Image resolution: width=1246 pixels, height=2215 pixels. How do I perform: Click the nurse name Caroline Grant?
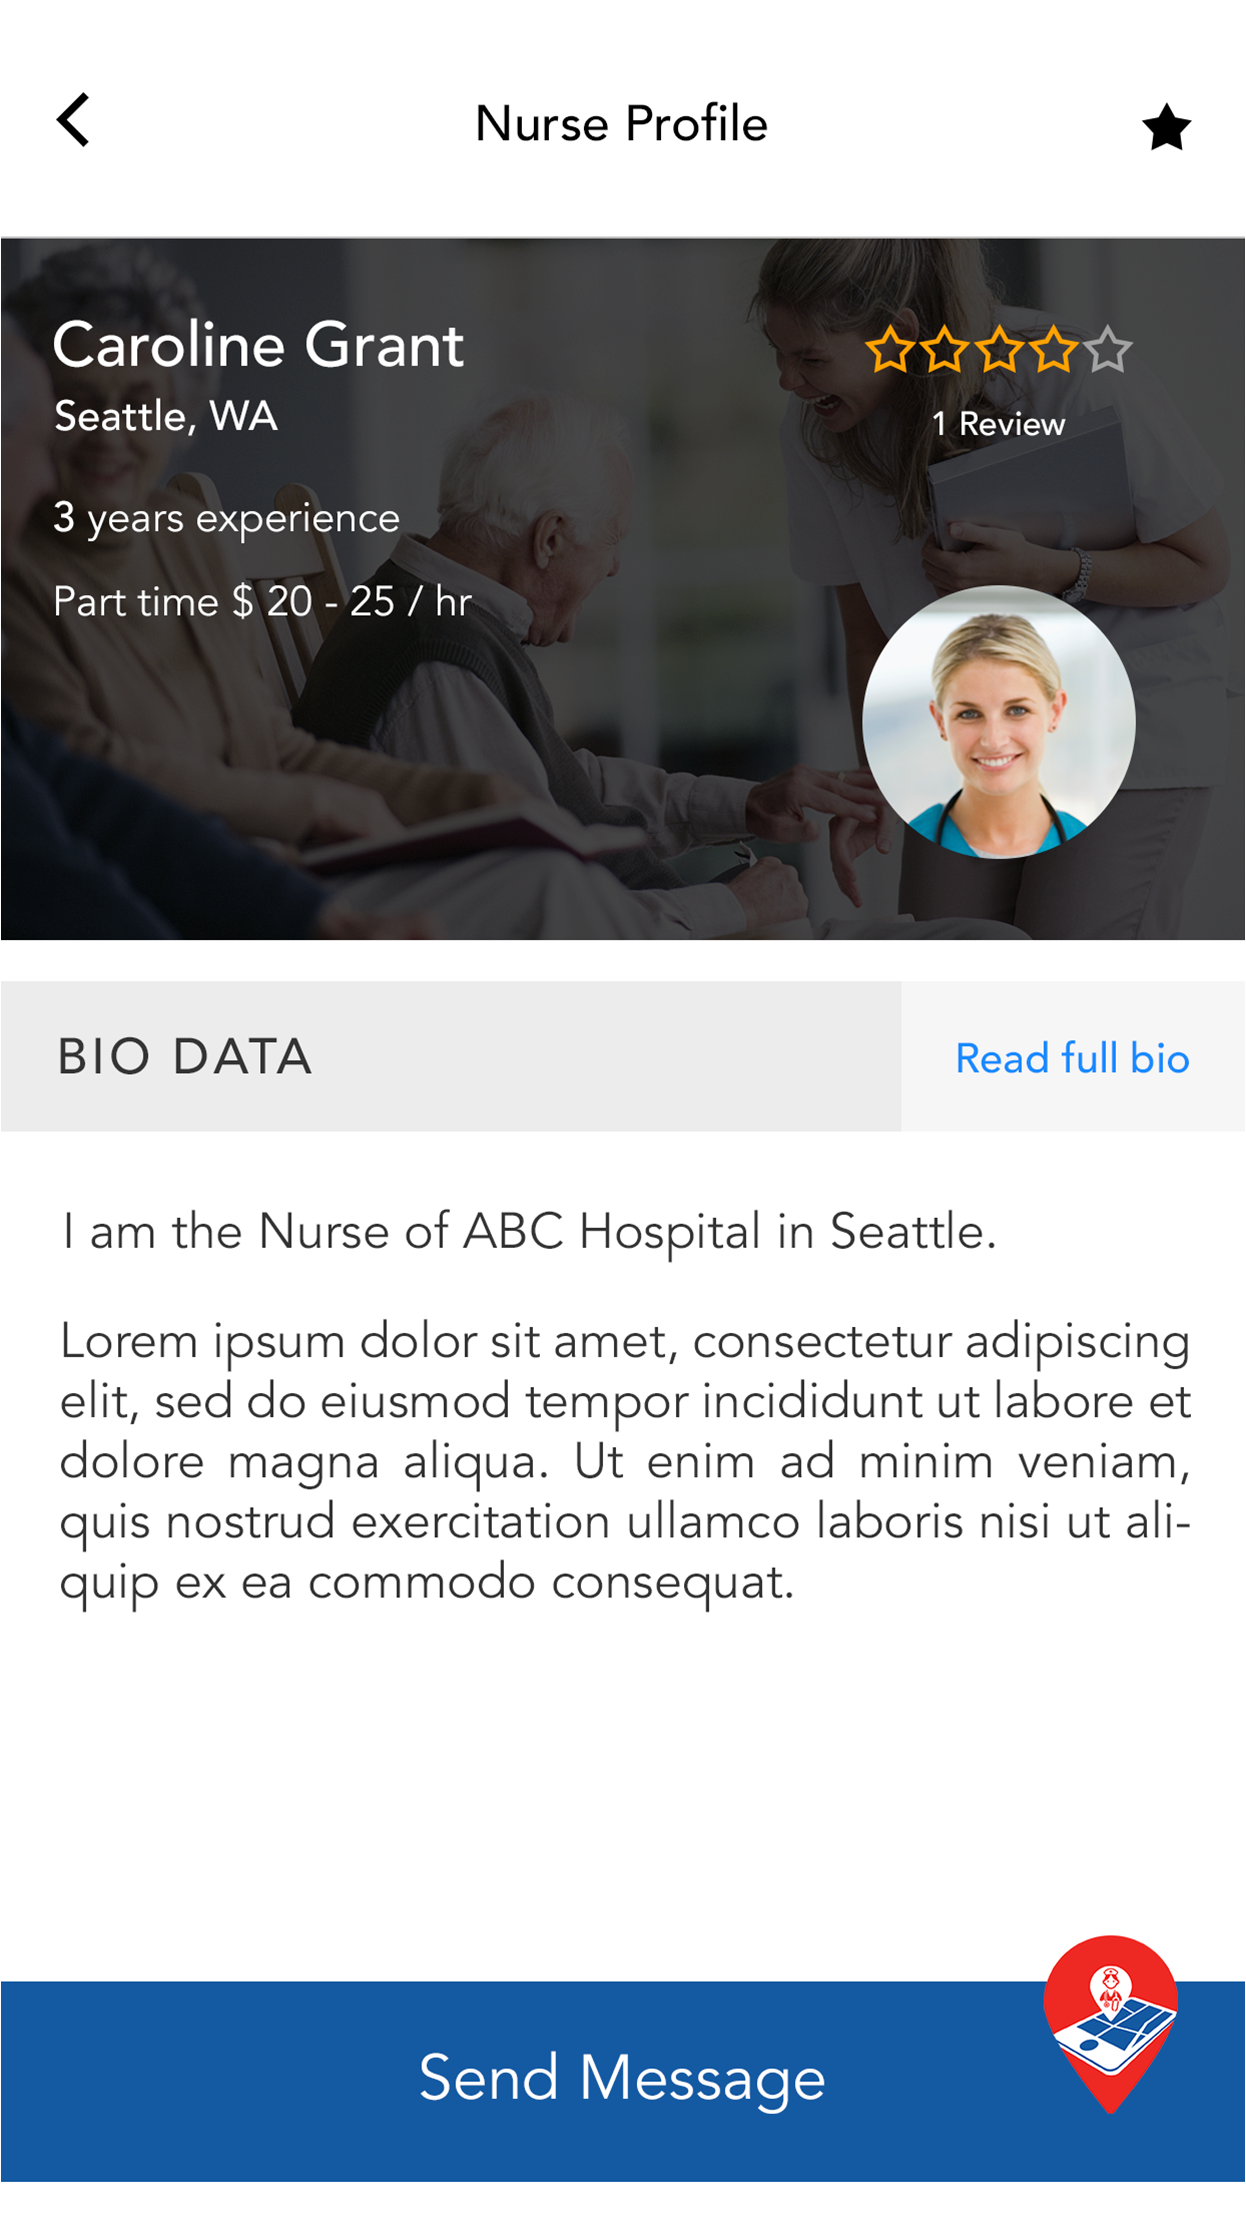[x=258, y=345]
